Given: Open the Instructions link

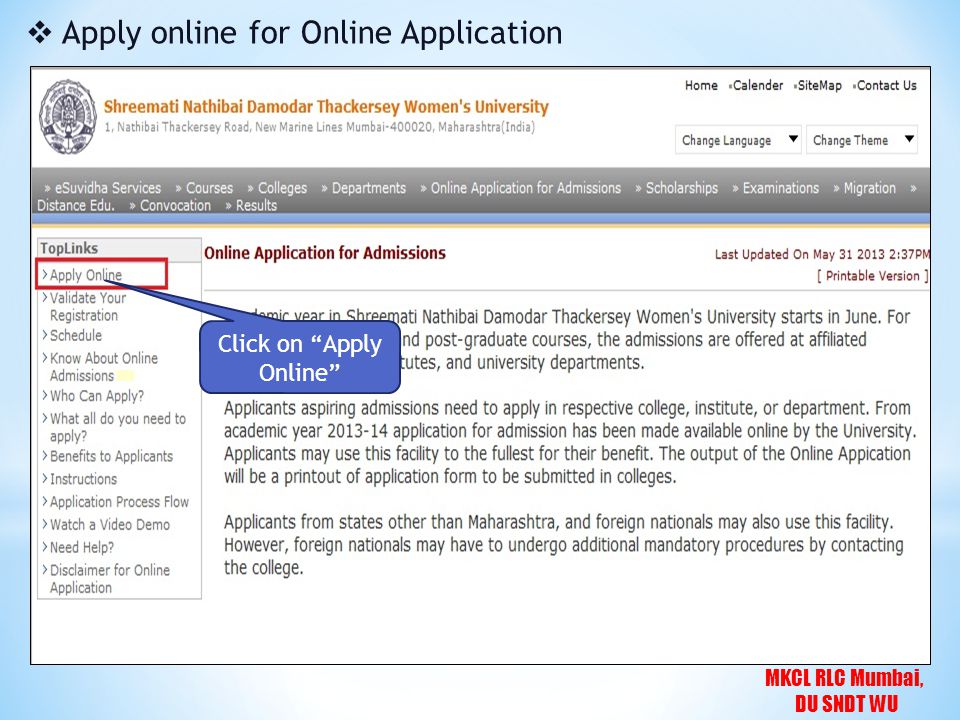Looking at the screenshot, I should pyautogui.click(x=83, y=479).
